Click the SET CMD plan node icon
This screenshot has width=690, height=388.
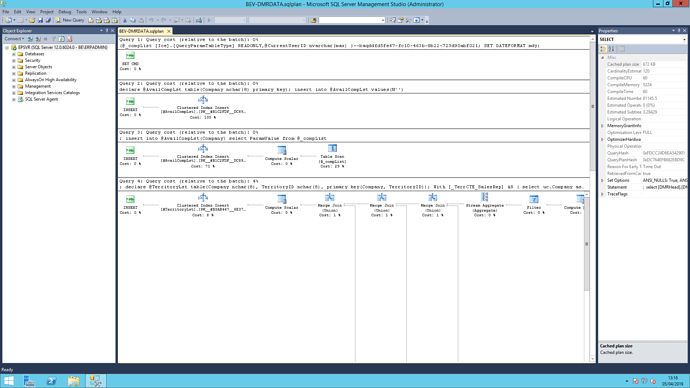130,56
